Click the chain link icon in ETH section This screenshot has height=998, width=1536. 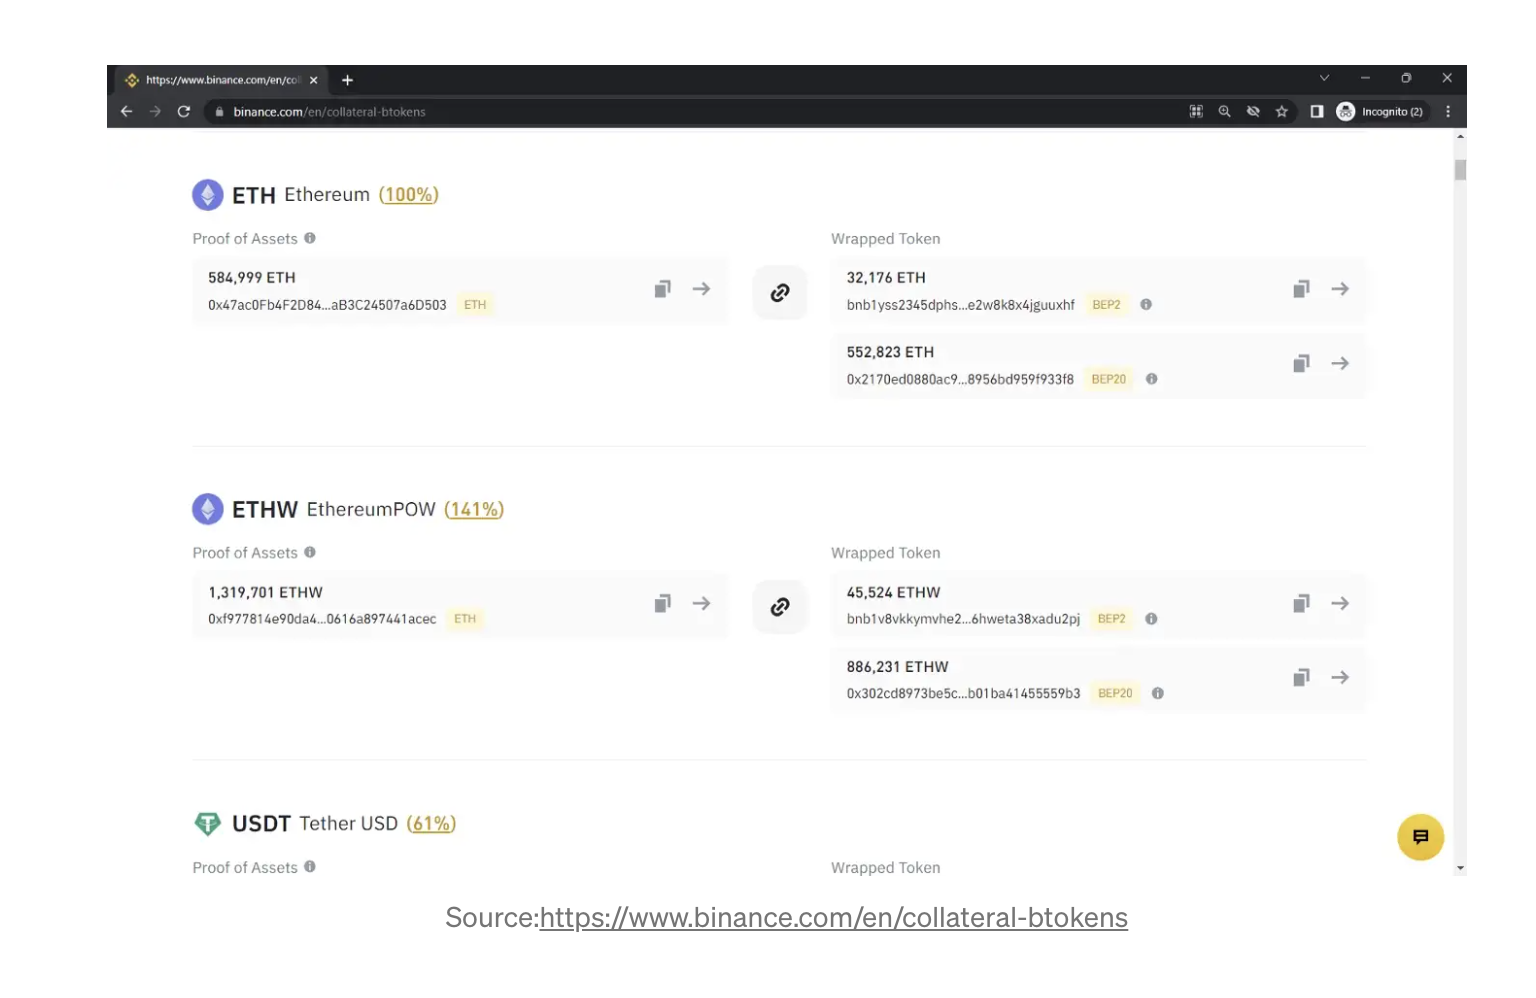pos(780,292)
